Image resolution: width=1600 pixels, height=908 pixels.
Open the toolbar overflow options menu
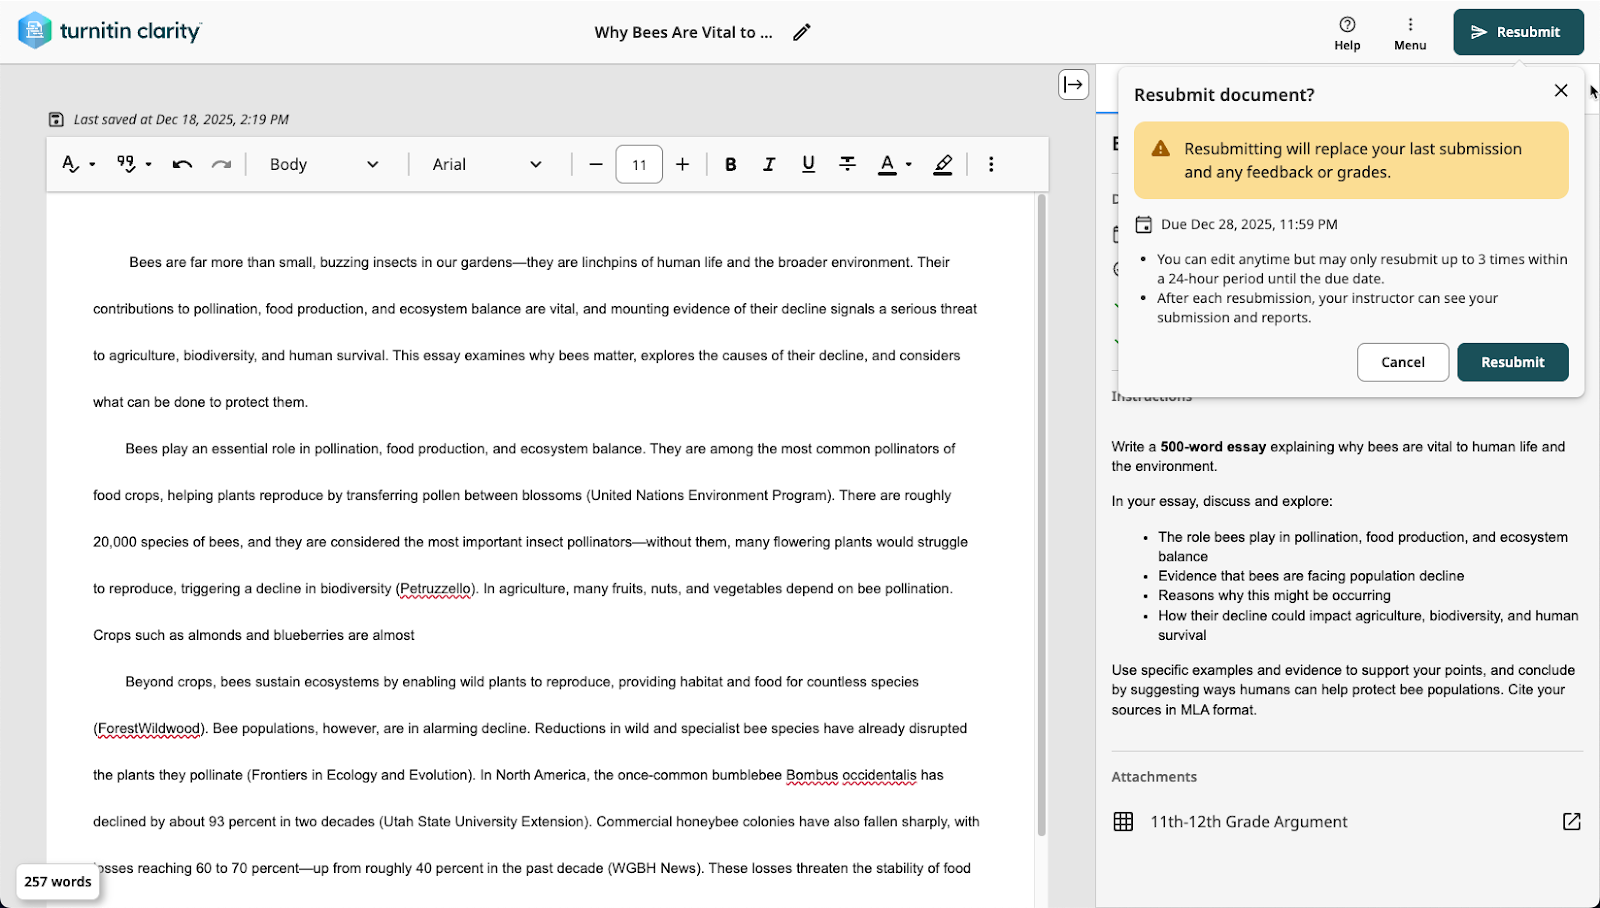[x=991, y=164]
